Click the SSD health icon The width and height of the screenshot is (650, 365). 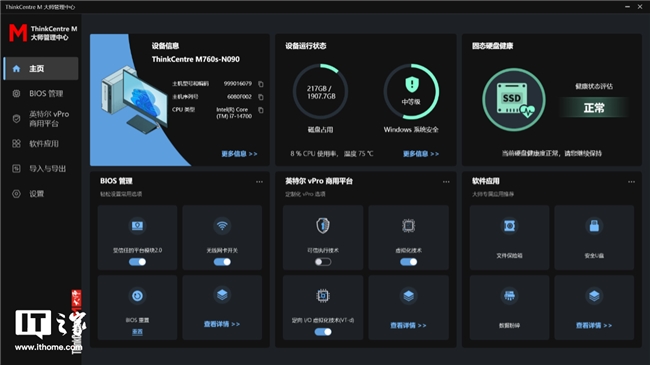click(514, 100)
